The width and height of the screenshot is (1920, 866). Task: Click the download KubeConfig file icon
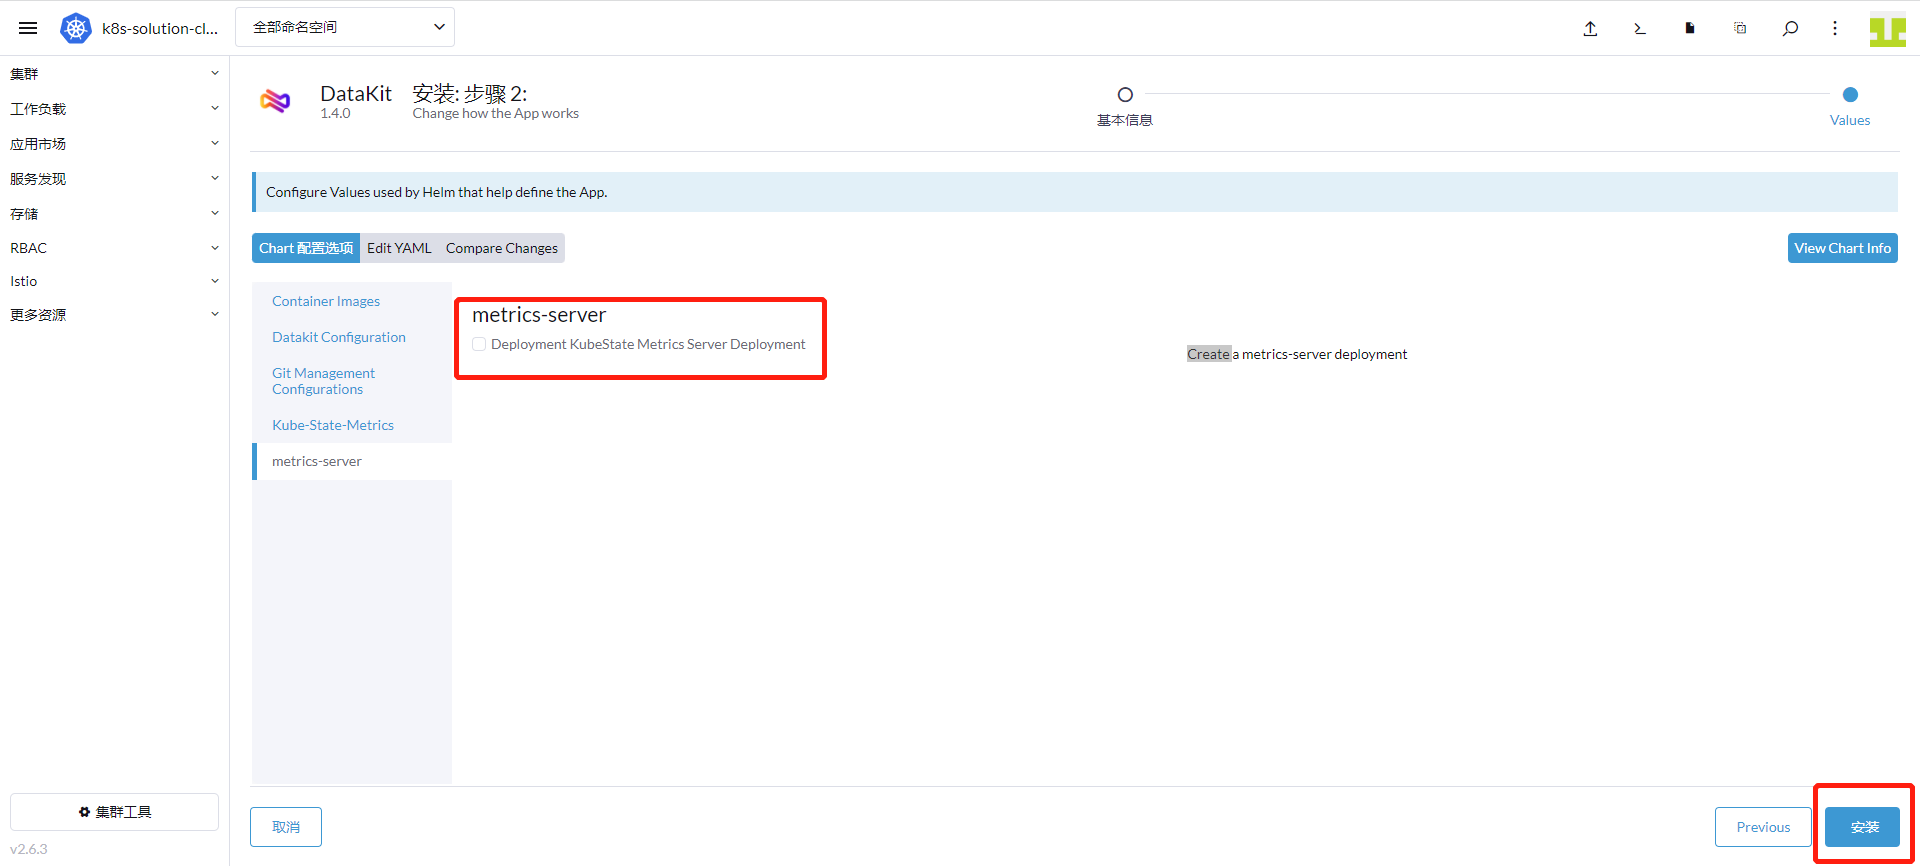(x=1690, y=28)
